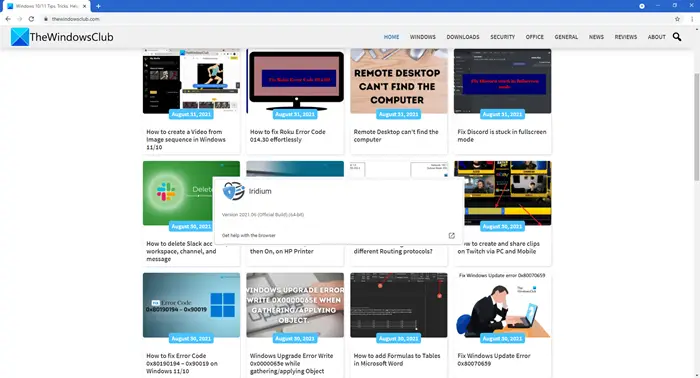Open the SECURITY menu item
This screenshot has height=378, width=700.
coord(503,37)
